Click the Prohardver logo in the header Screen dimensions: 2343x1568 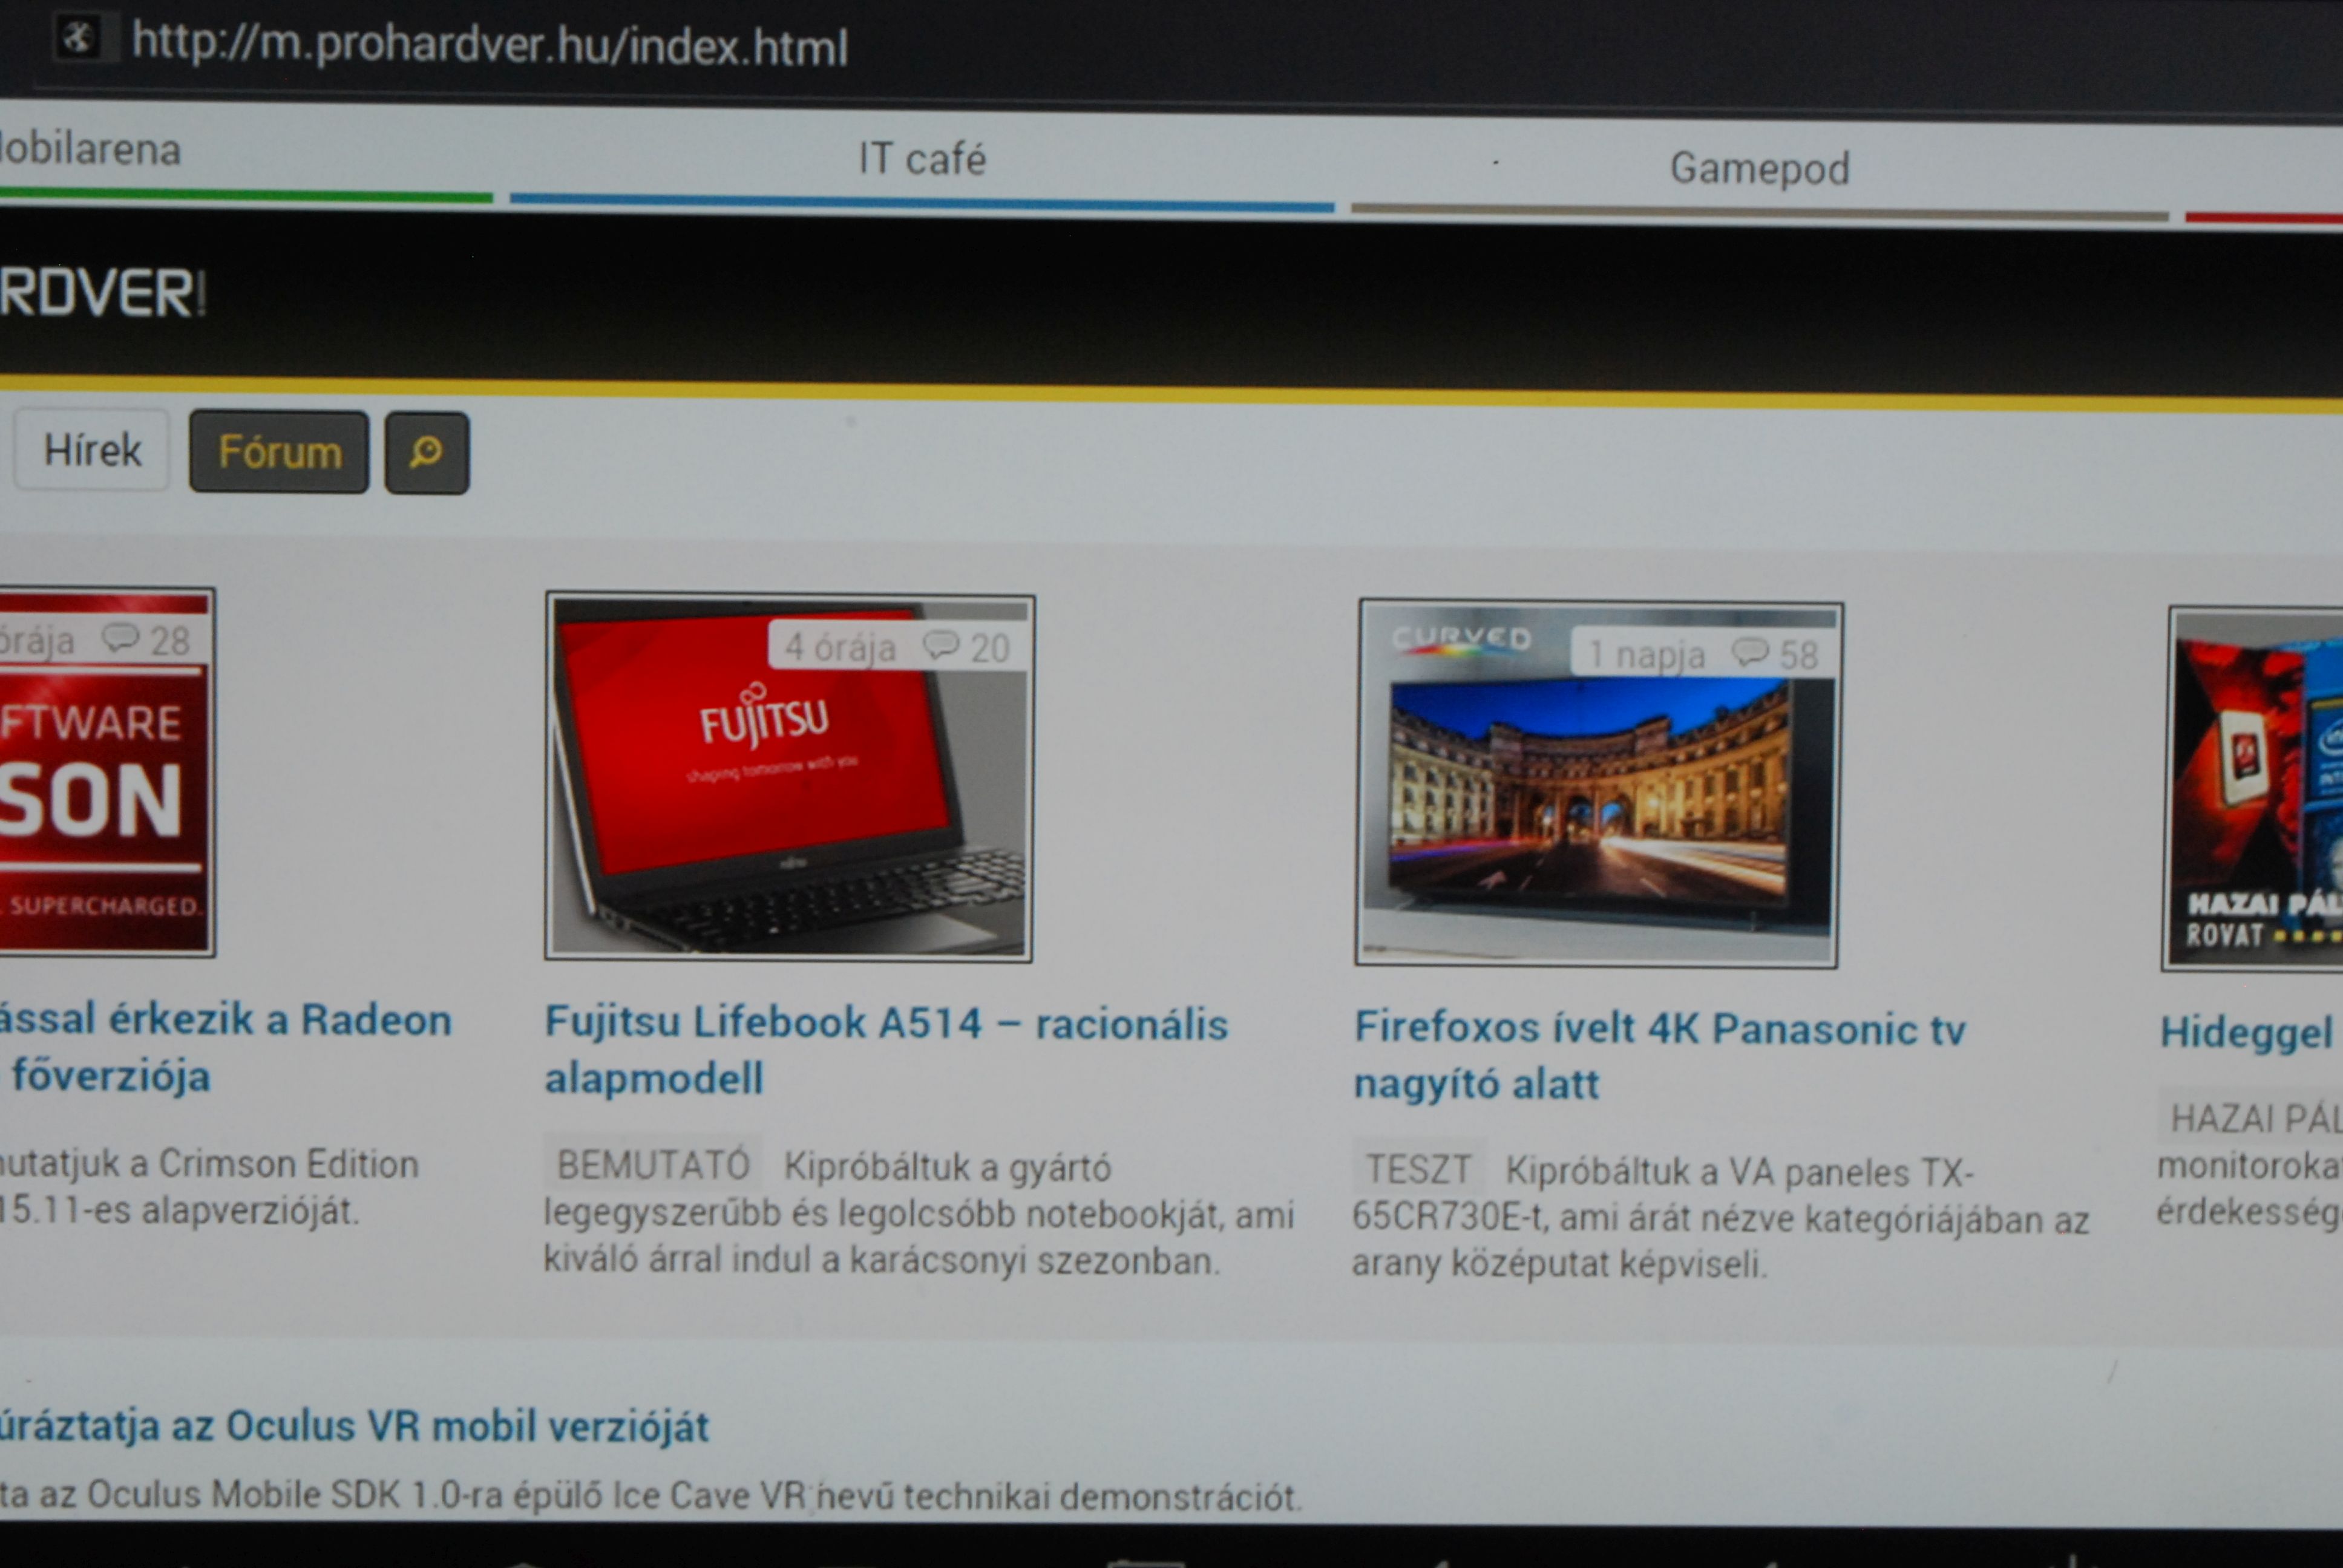[x=102, y=294]
